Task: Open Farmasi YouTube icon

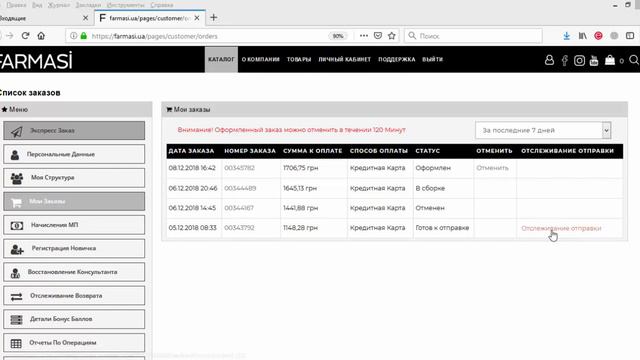Action: [x=594, y=60]
